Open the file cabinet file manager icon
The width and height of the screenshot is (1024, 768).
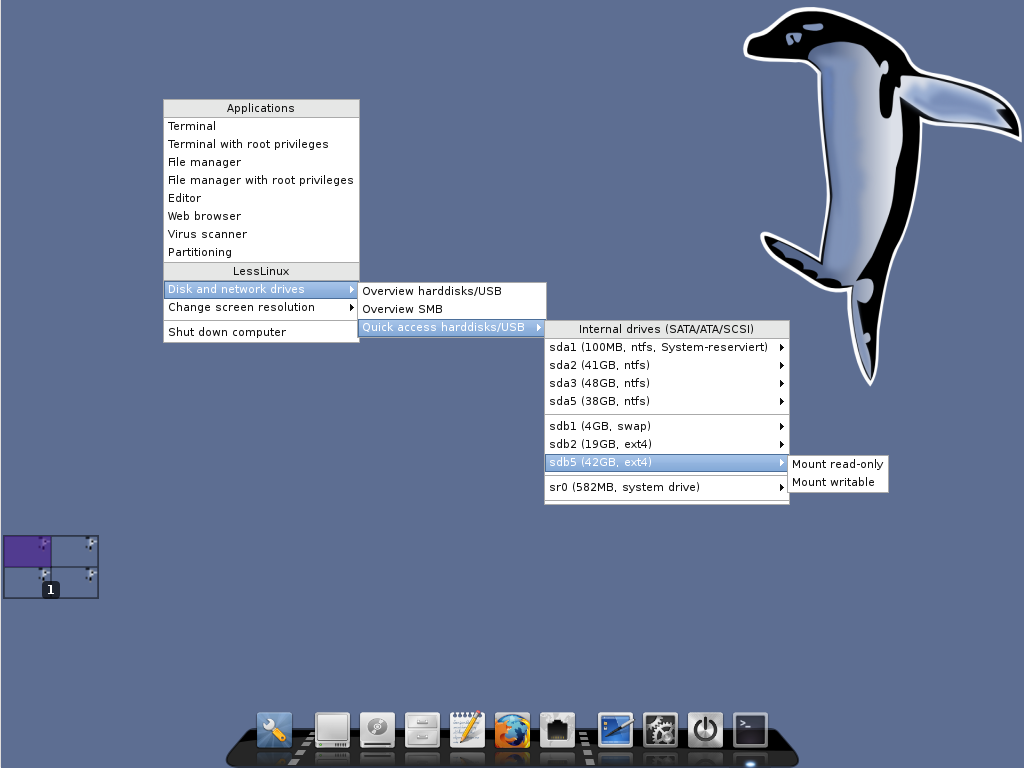click(422, 730)
